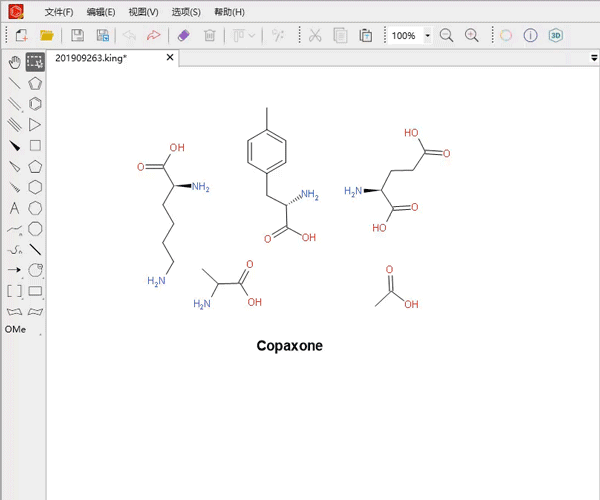Open a file with the folder icon

click(47, 36)
